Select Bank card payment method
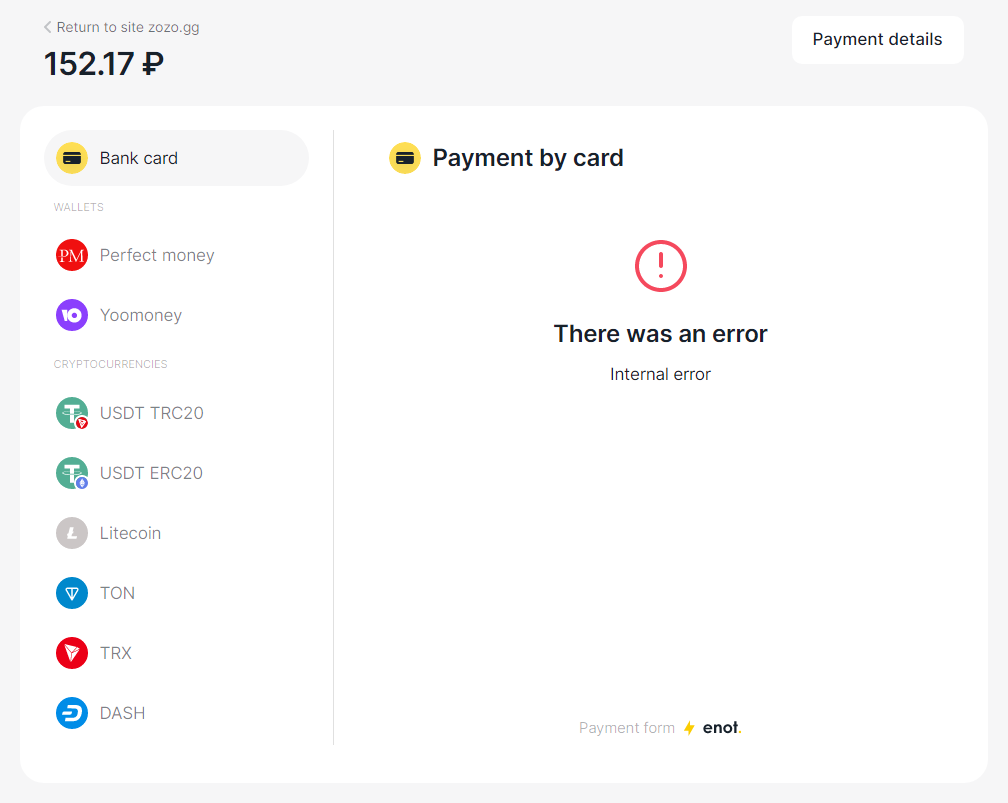The height and width of the screenshot is (803, 1008). tap(139, 158)
